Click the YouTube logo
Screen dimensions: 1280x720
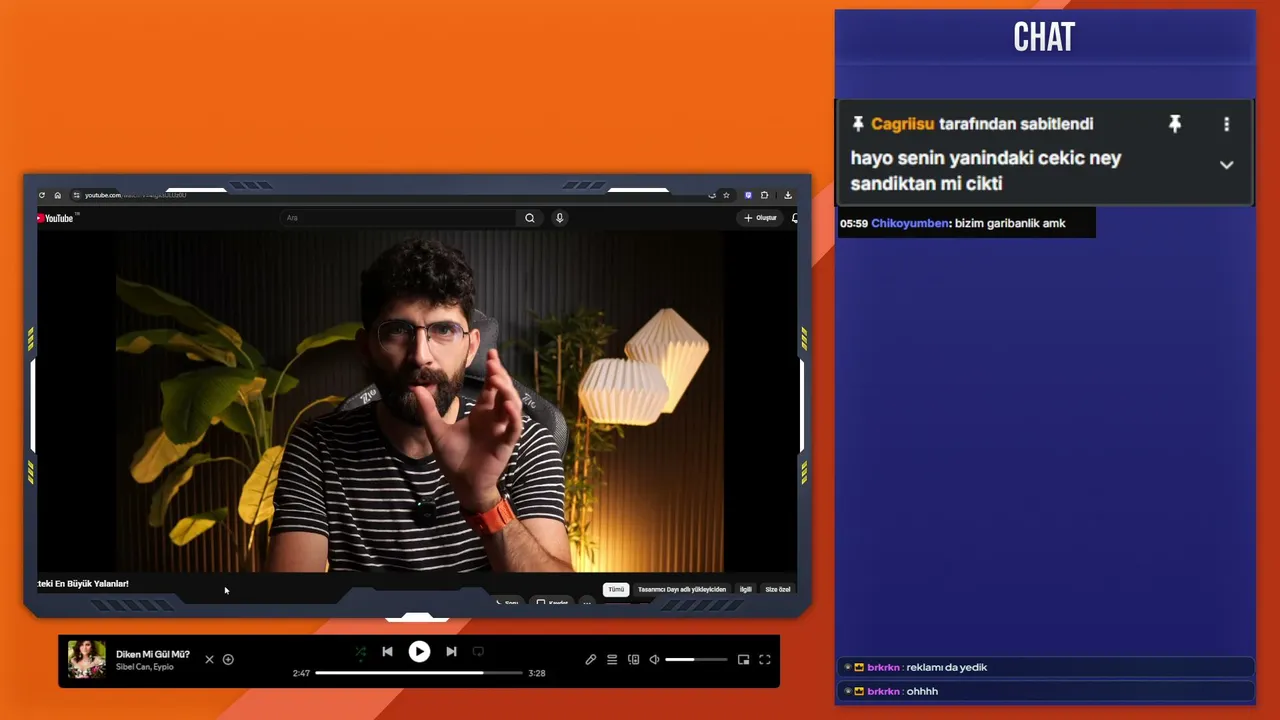click(58, 218)
